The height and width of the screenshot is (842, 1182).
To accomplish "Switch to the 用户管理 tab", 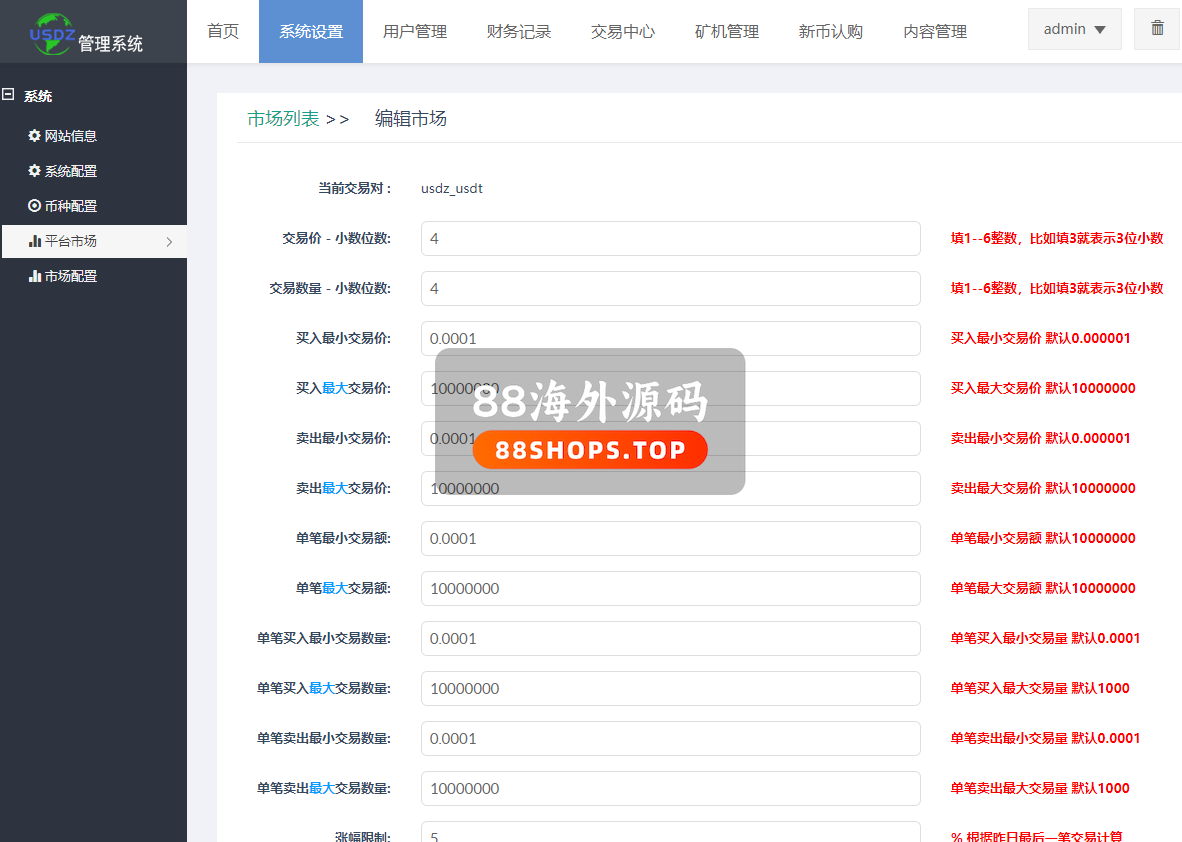I will [x=414, y=32].
